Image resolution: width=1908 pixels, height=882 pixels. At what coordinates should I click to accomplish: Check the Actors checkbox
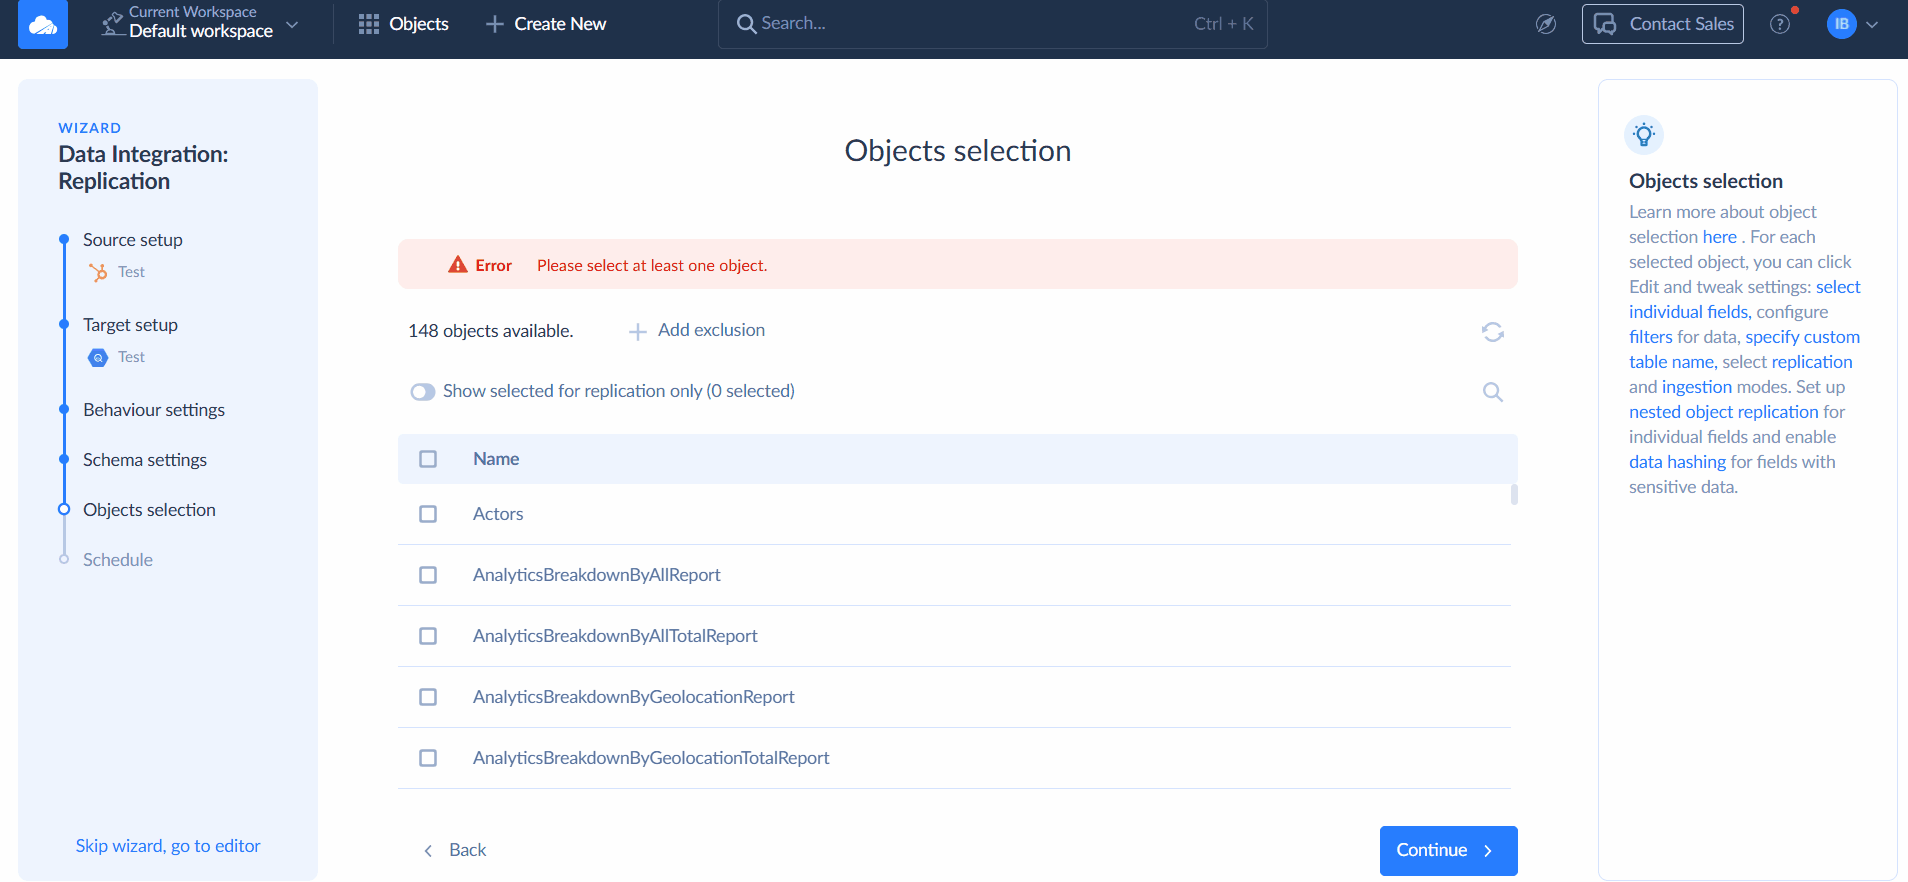(428, 514)
